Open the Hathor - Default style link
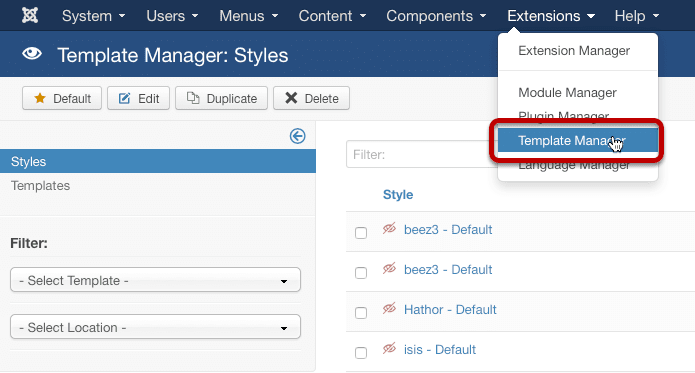695x373 pixels. point(450,309)
